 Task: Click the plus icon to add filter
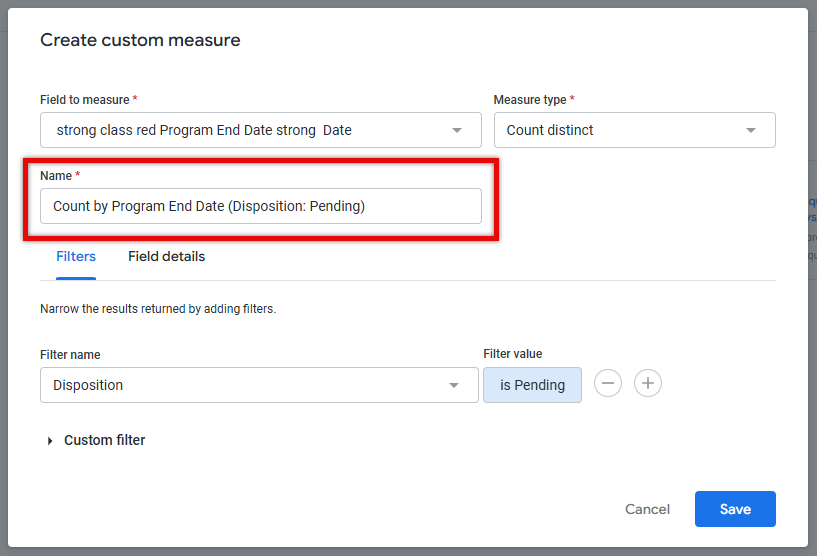point(648,384)
